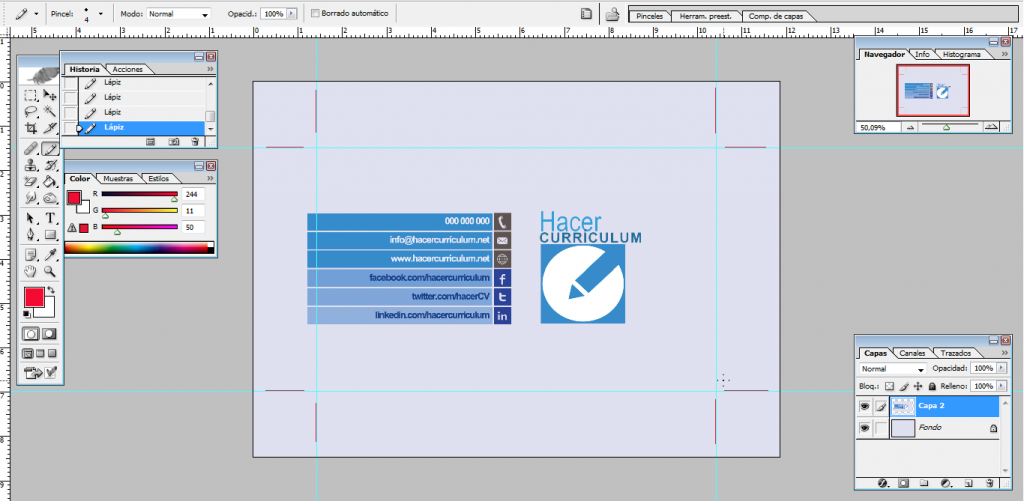
Task: Select the Lasso tool
Action: coord(30,111)
